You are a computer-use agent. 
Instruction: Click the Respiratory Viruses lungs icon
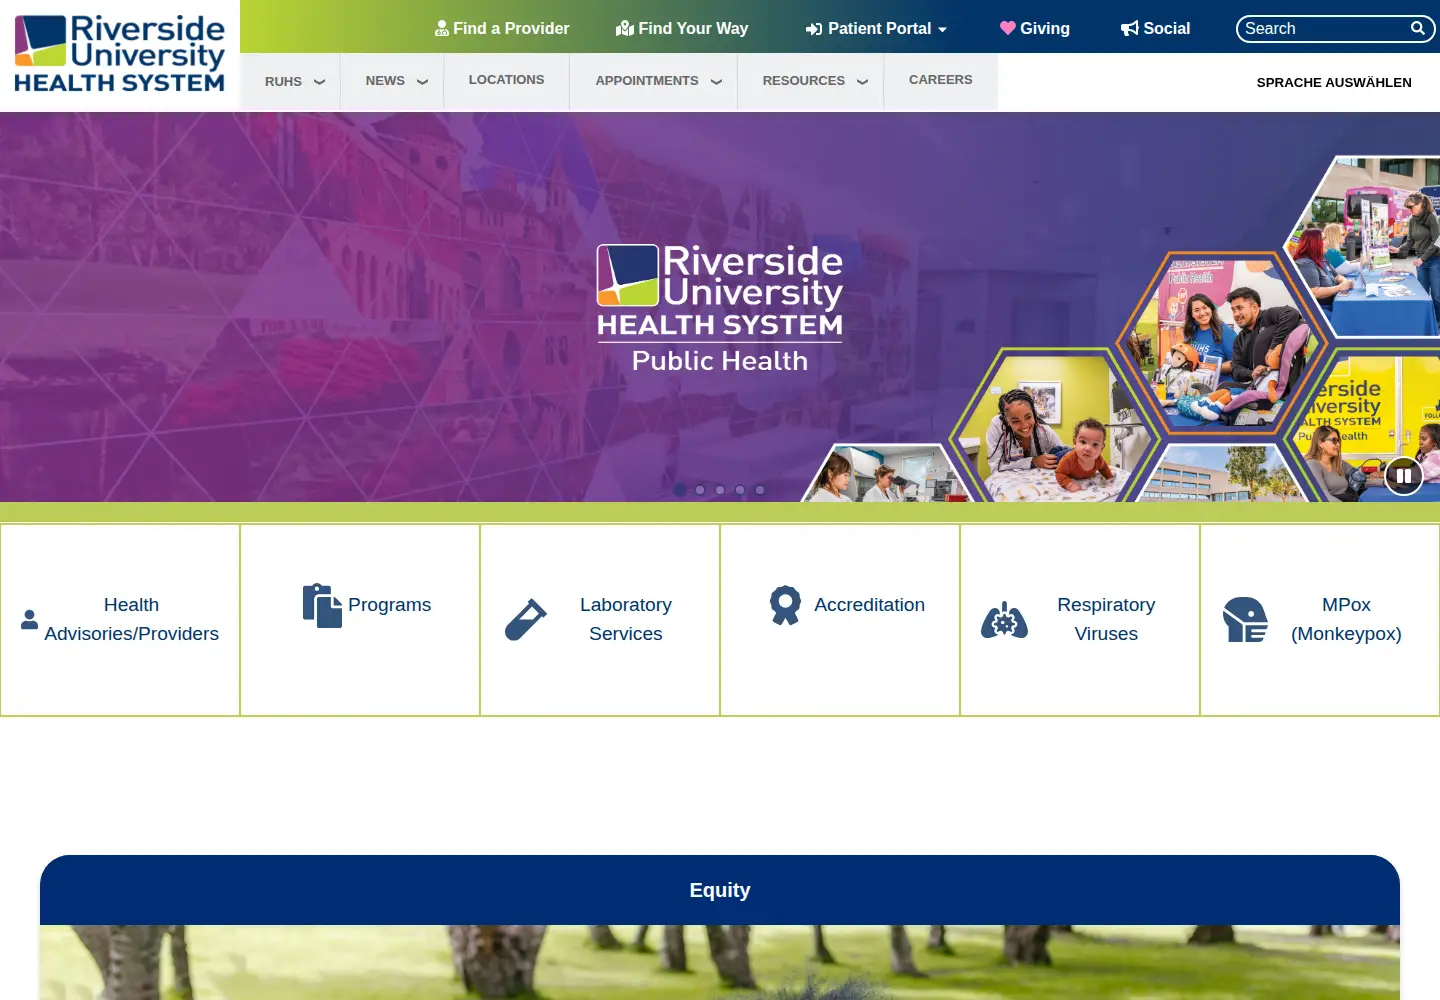point(1005,620)
